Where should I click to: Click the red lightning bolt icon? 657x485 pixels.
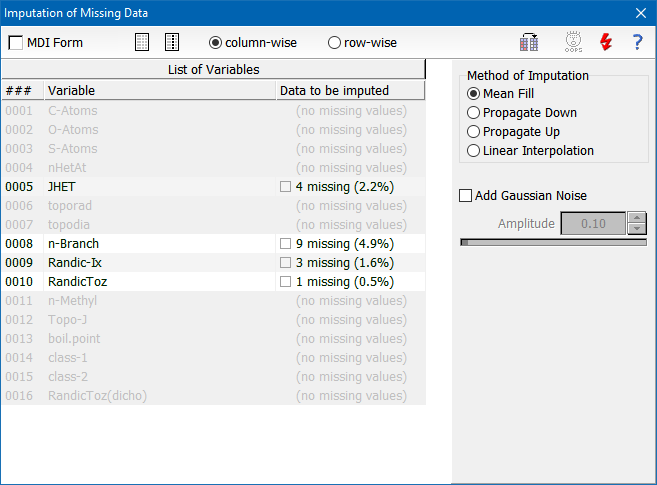pyautogui.click(x=606, y=42)
